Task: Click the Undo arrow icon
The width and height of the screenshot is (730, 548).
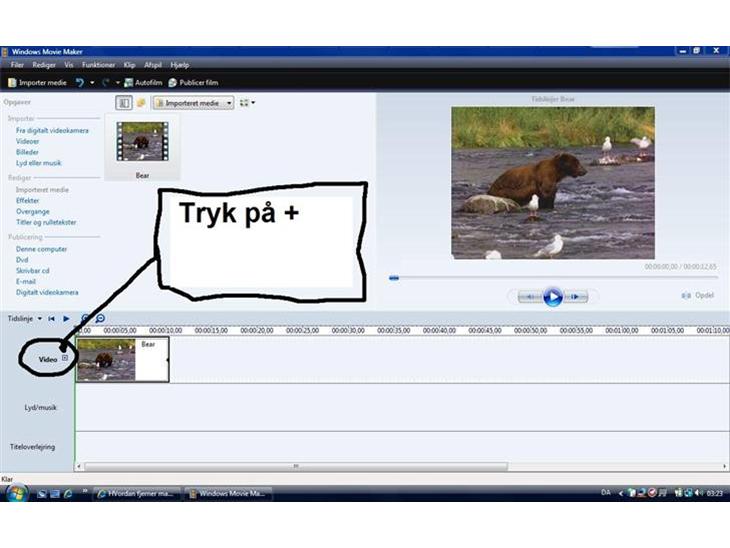Action: point(80,82)
